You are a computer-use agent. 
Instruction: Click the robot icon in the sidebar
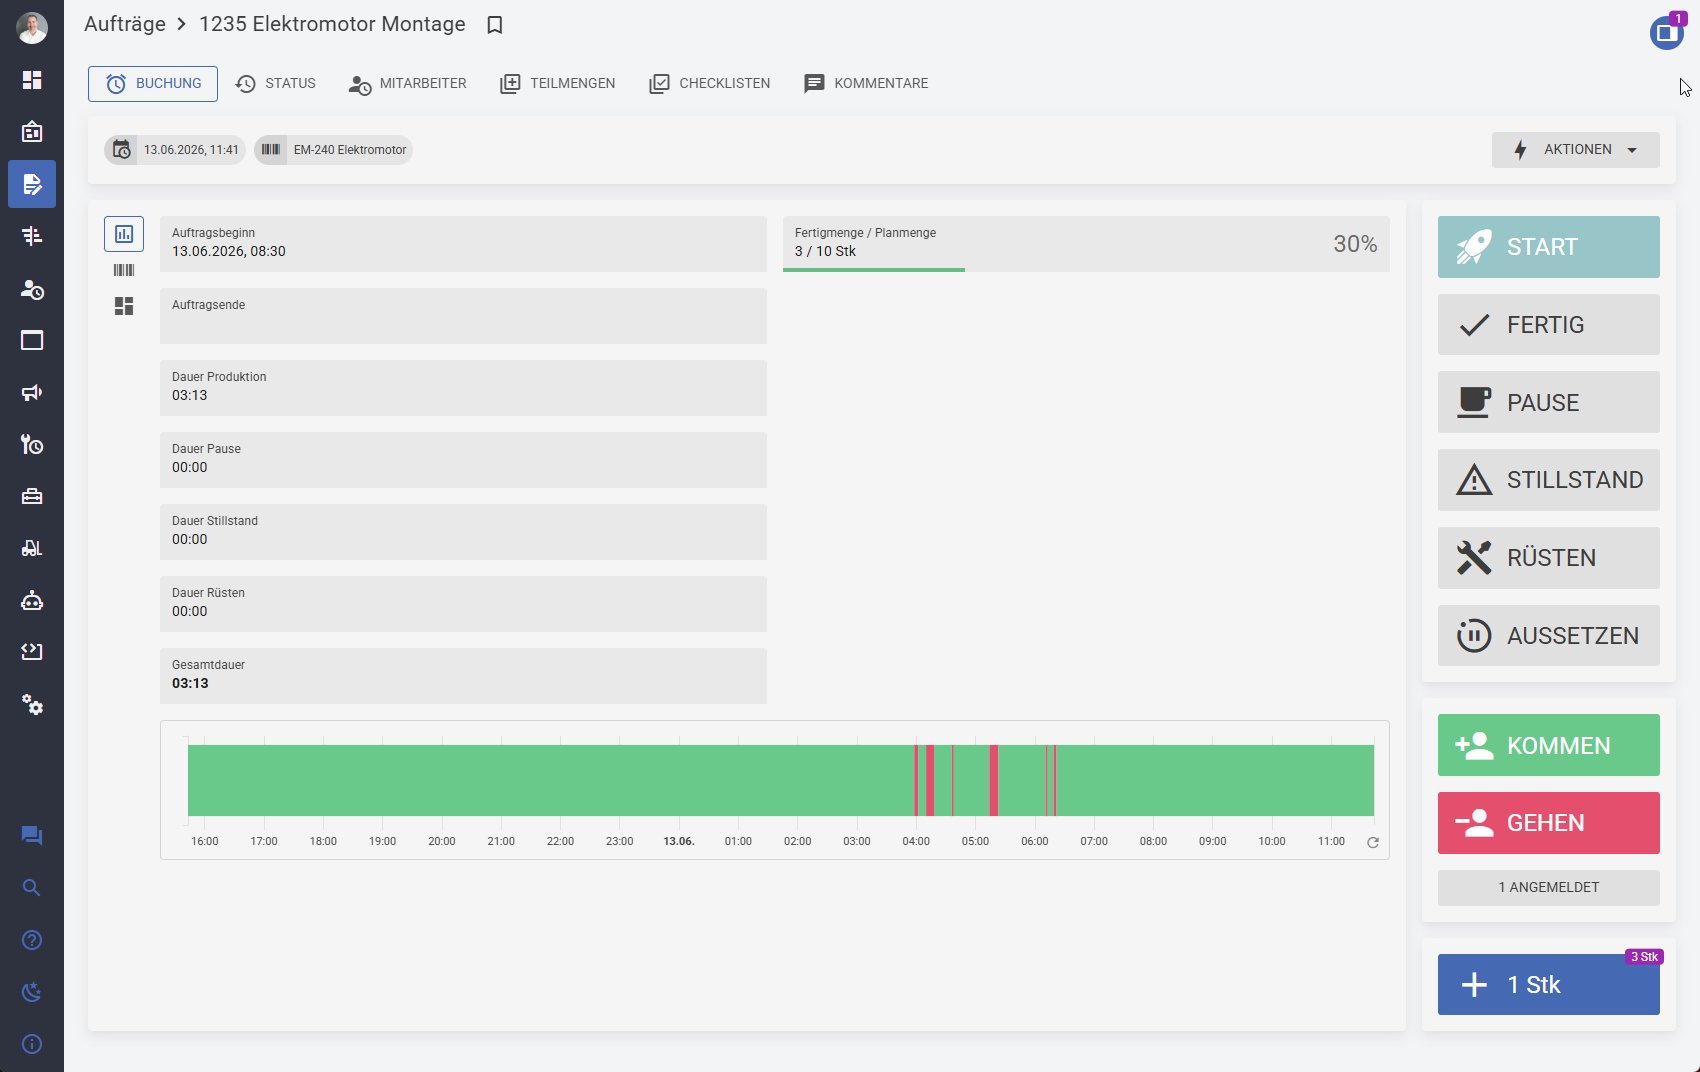[x=32, y=600]
